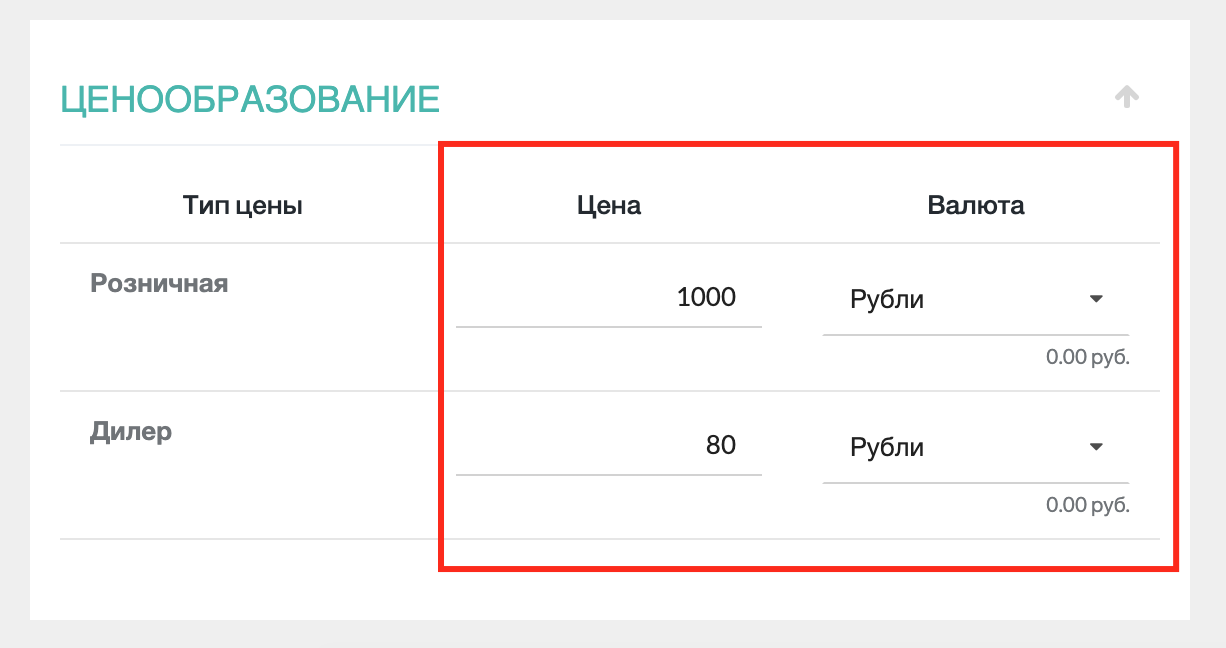Click Рубли text in Розничная row
The height and width of the screenshot is (648, 1226).
coord(886,299)
